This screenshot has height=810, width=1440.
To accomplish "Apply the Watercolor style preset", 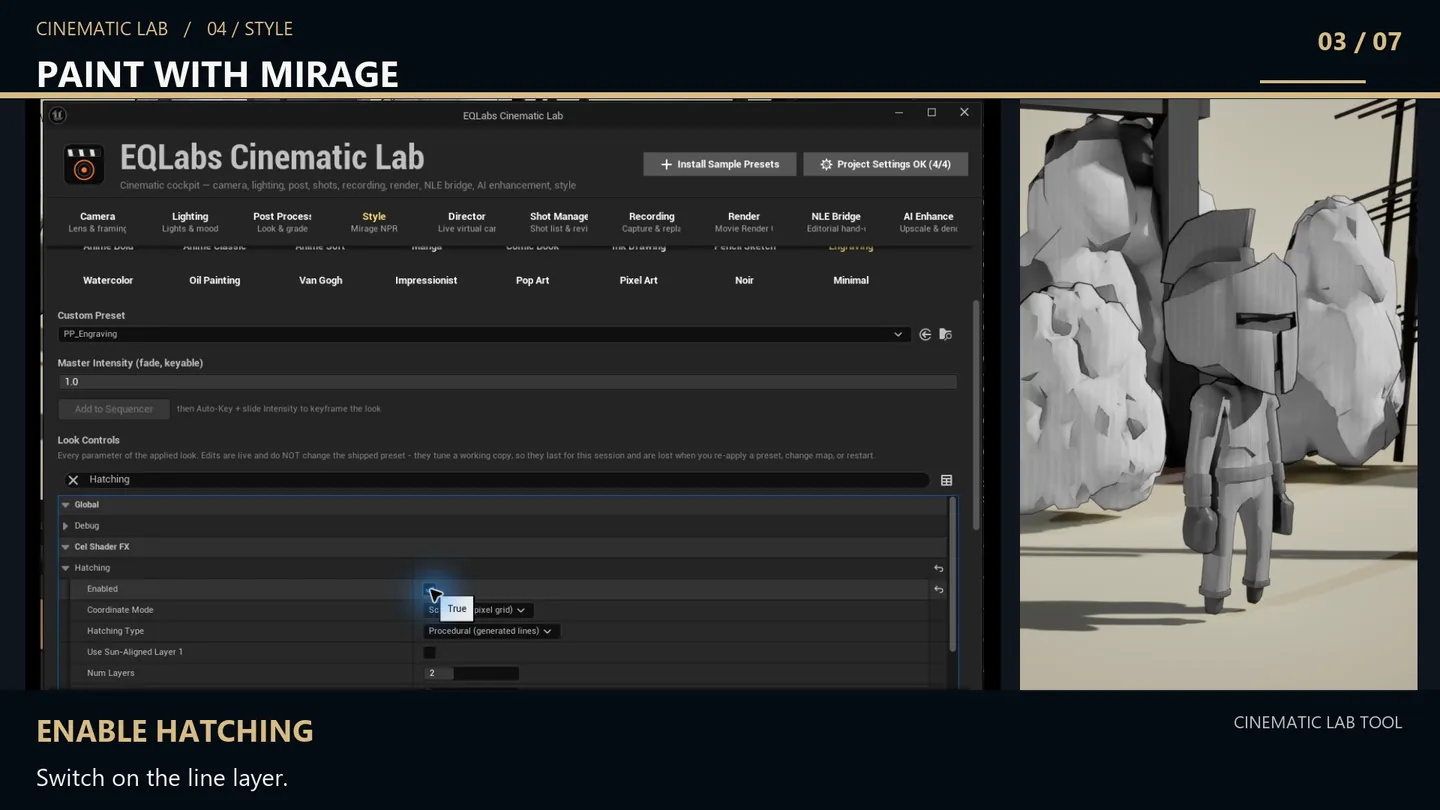I will [108, 280].
